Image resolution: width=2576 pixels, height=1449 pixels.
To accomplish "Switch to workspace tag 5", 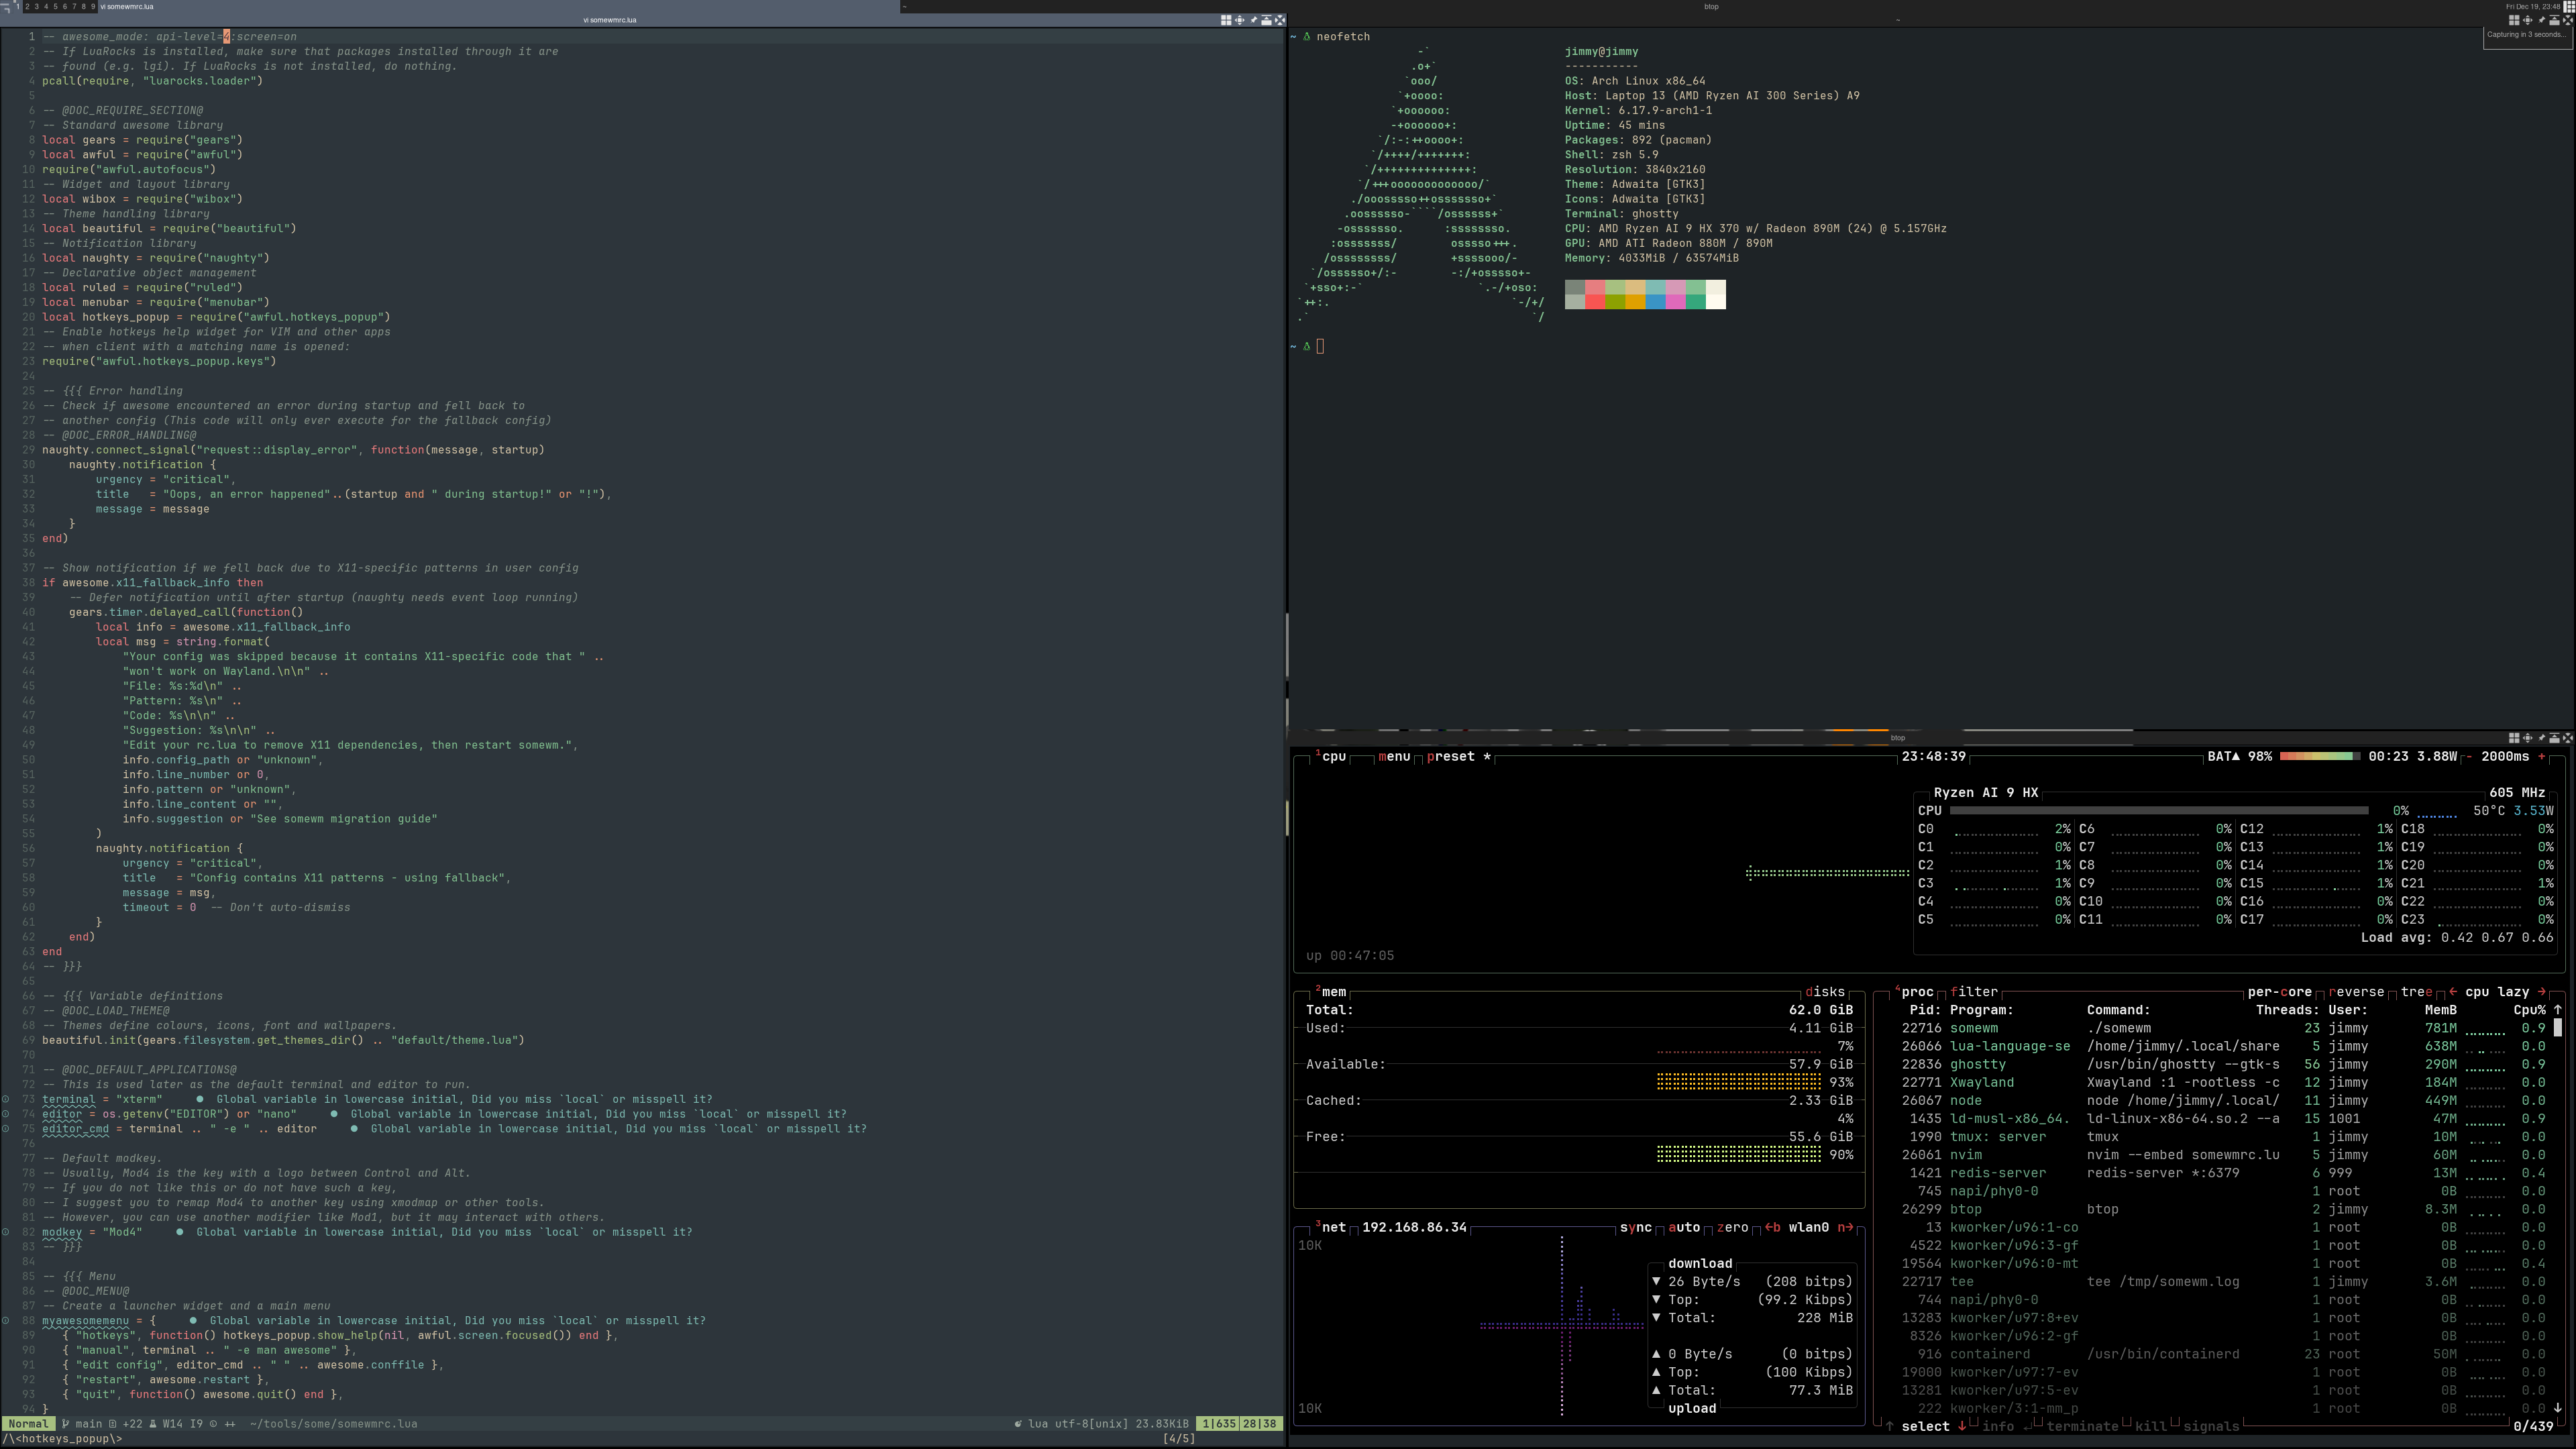I will 56,6.
